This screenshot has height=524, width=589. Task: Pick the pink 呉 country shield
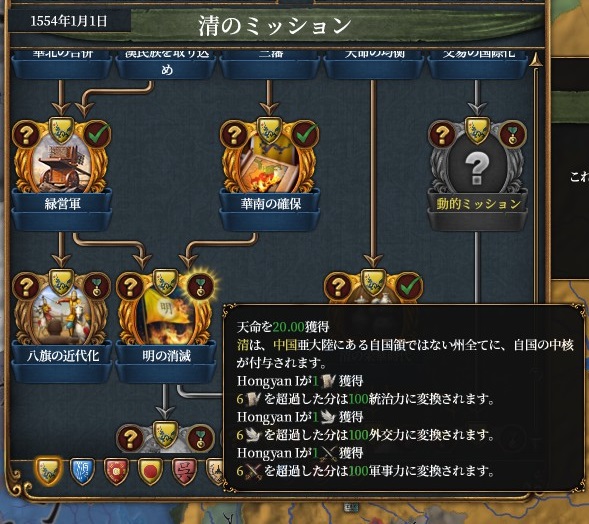pos(184,471)
